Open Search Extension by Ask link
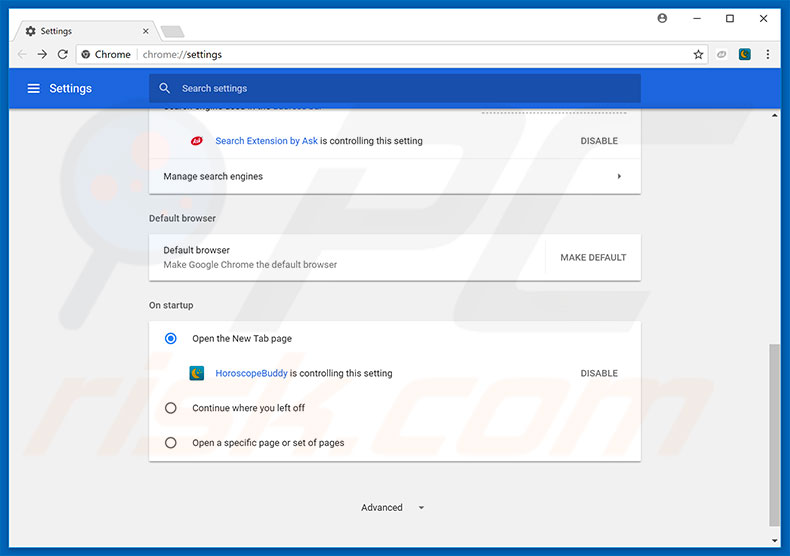Viewport: 790px width, 556px height. [267, 141]
